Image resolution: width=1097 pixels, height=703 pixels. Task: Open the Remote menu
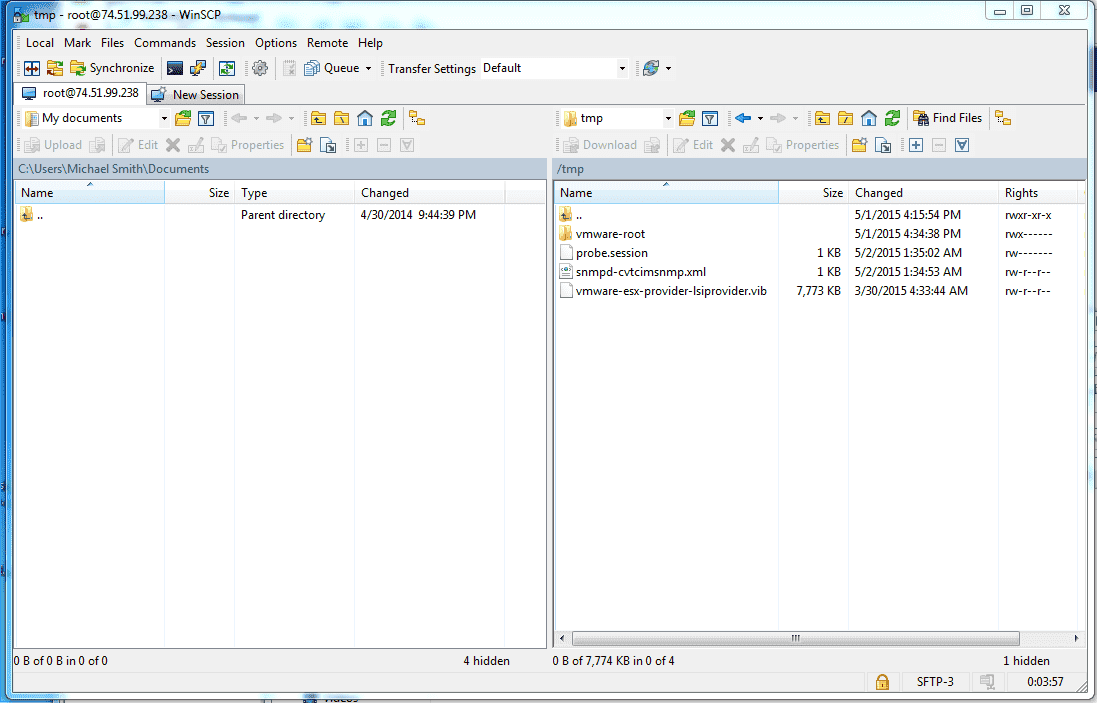[x=327, y=43]
